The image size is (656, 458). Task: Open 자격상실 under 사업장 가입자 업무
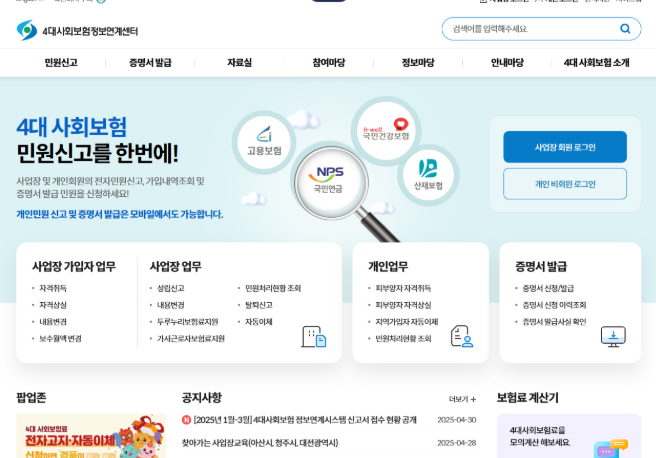point(53,305)
